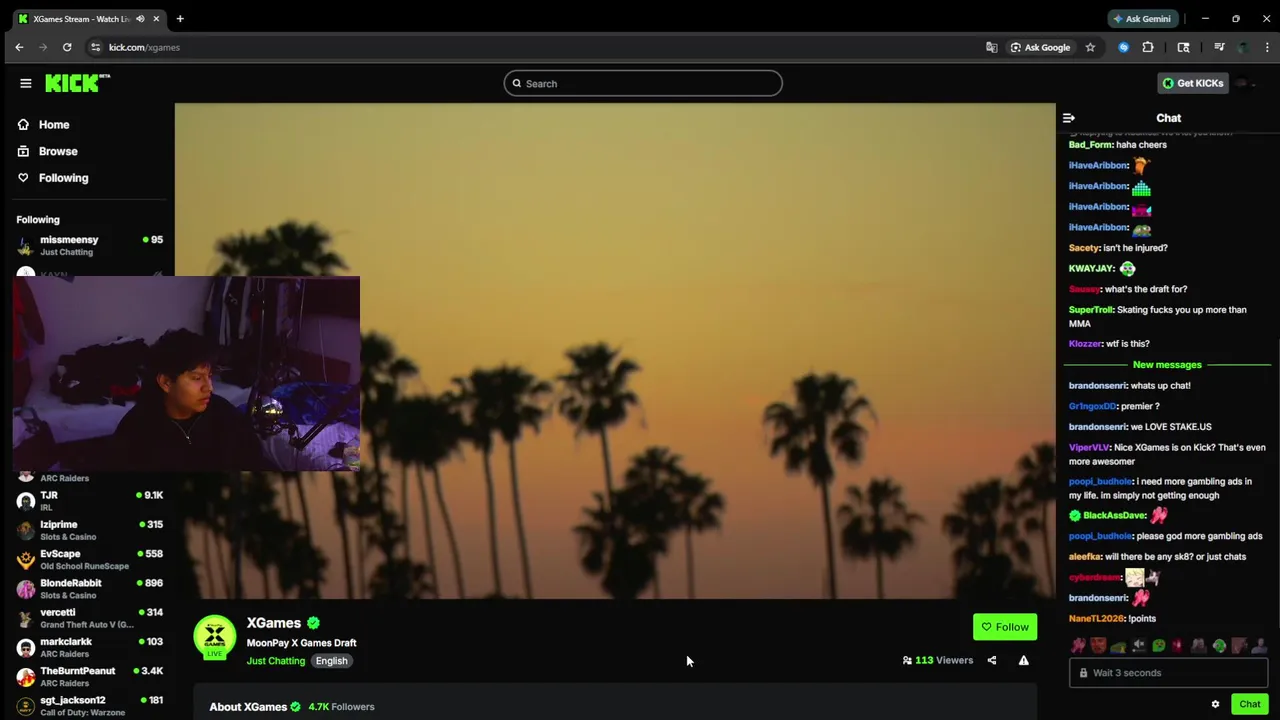The width and height of the screenshot is (1280, 720).
Task: Click username Bad_Form in chat
Action: pyautogui.click(x=1090, y=145)
